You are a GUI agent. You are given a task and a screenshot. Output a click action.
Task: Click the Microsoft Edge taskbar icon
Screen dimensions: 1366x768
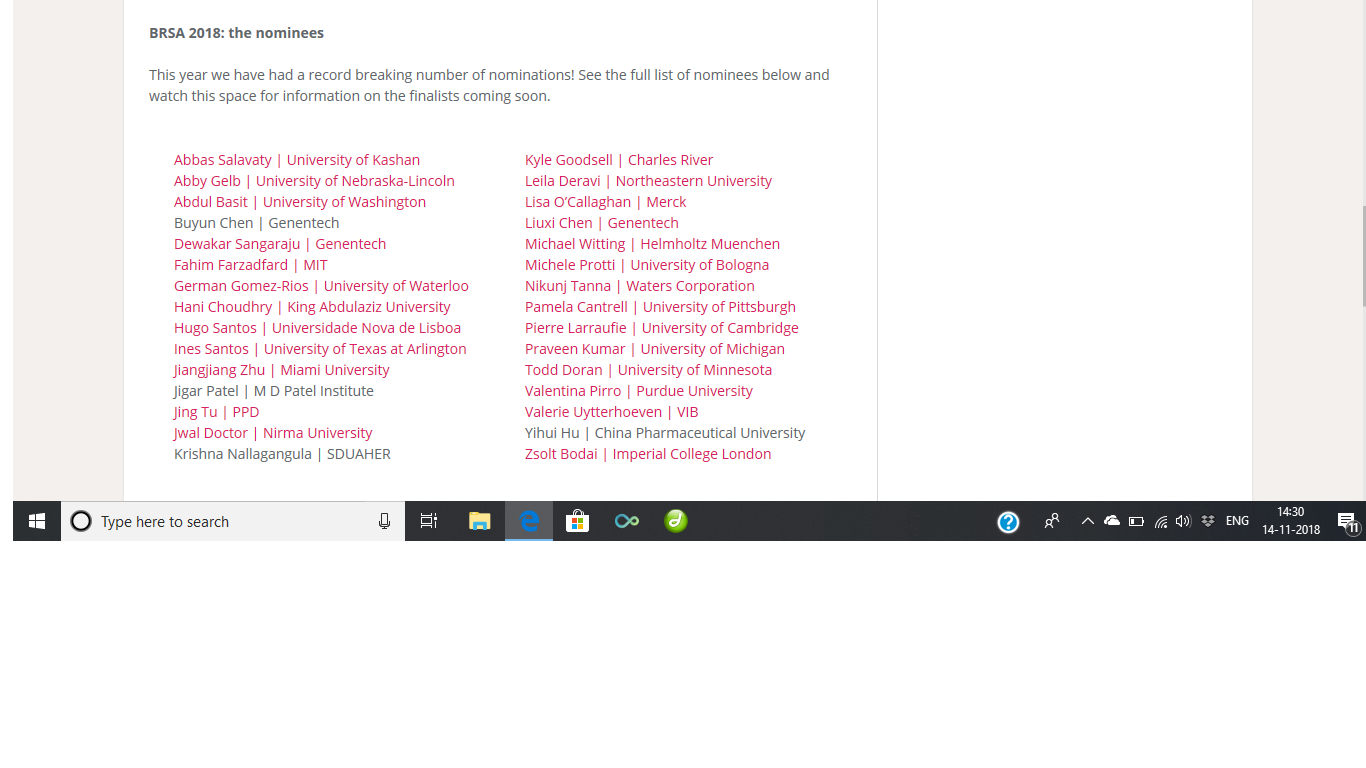[x=529, y=521]
